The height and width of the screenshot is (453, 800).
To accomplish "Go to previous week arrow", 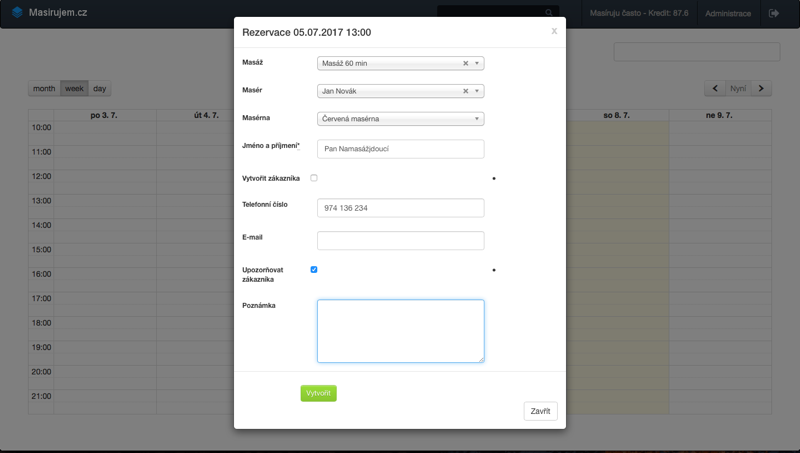I will point(714,89).
